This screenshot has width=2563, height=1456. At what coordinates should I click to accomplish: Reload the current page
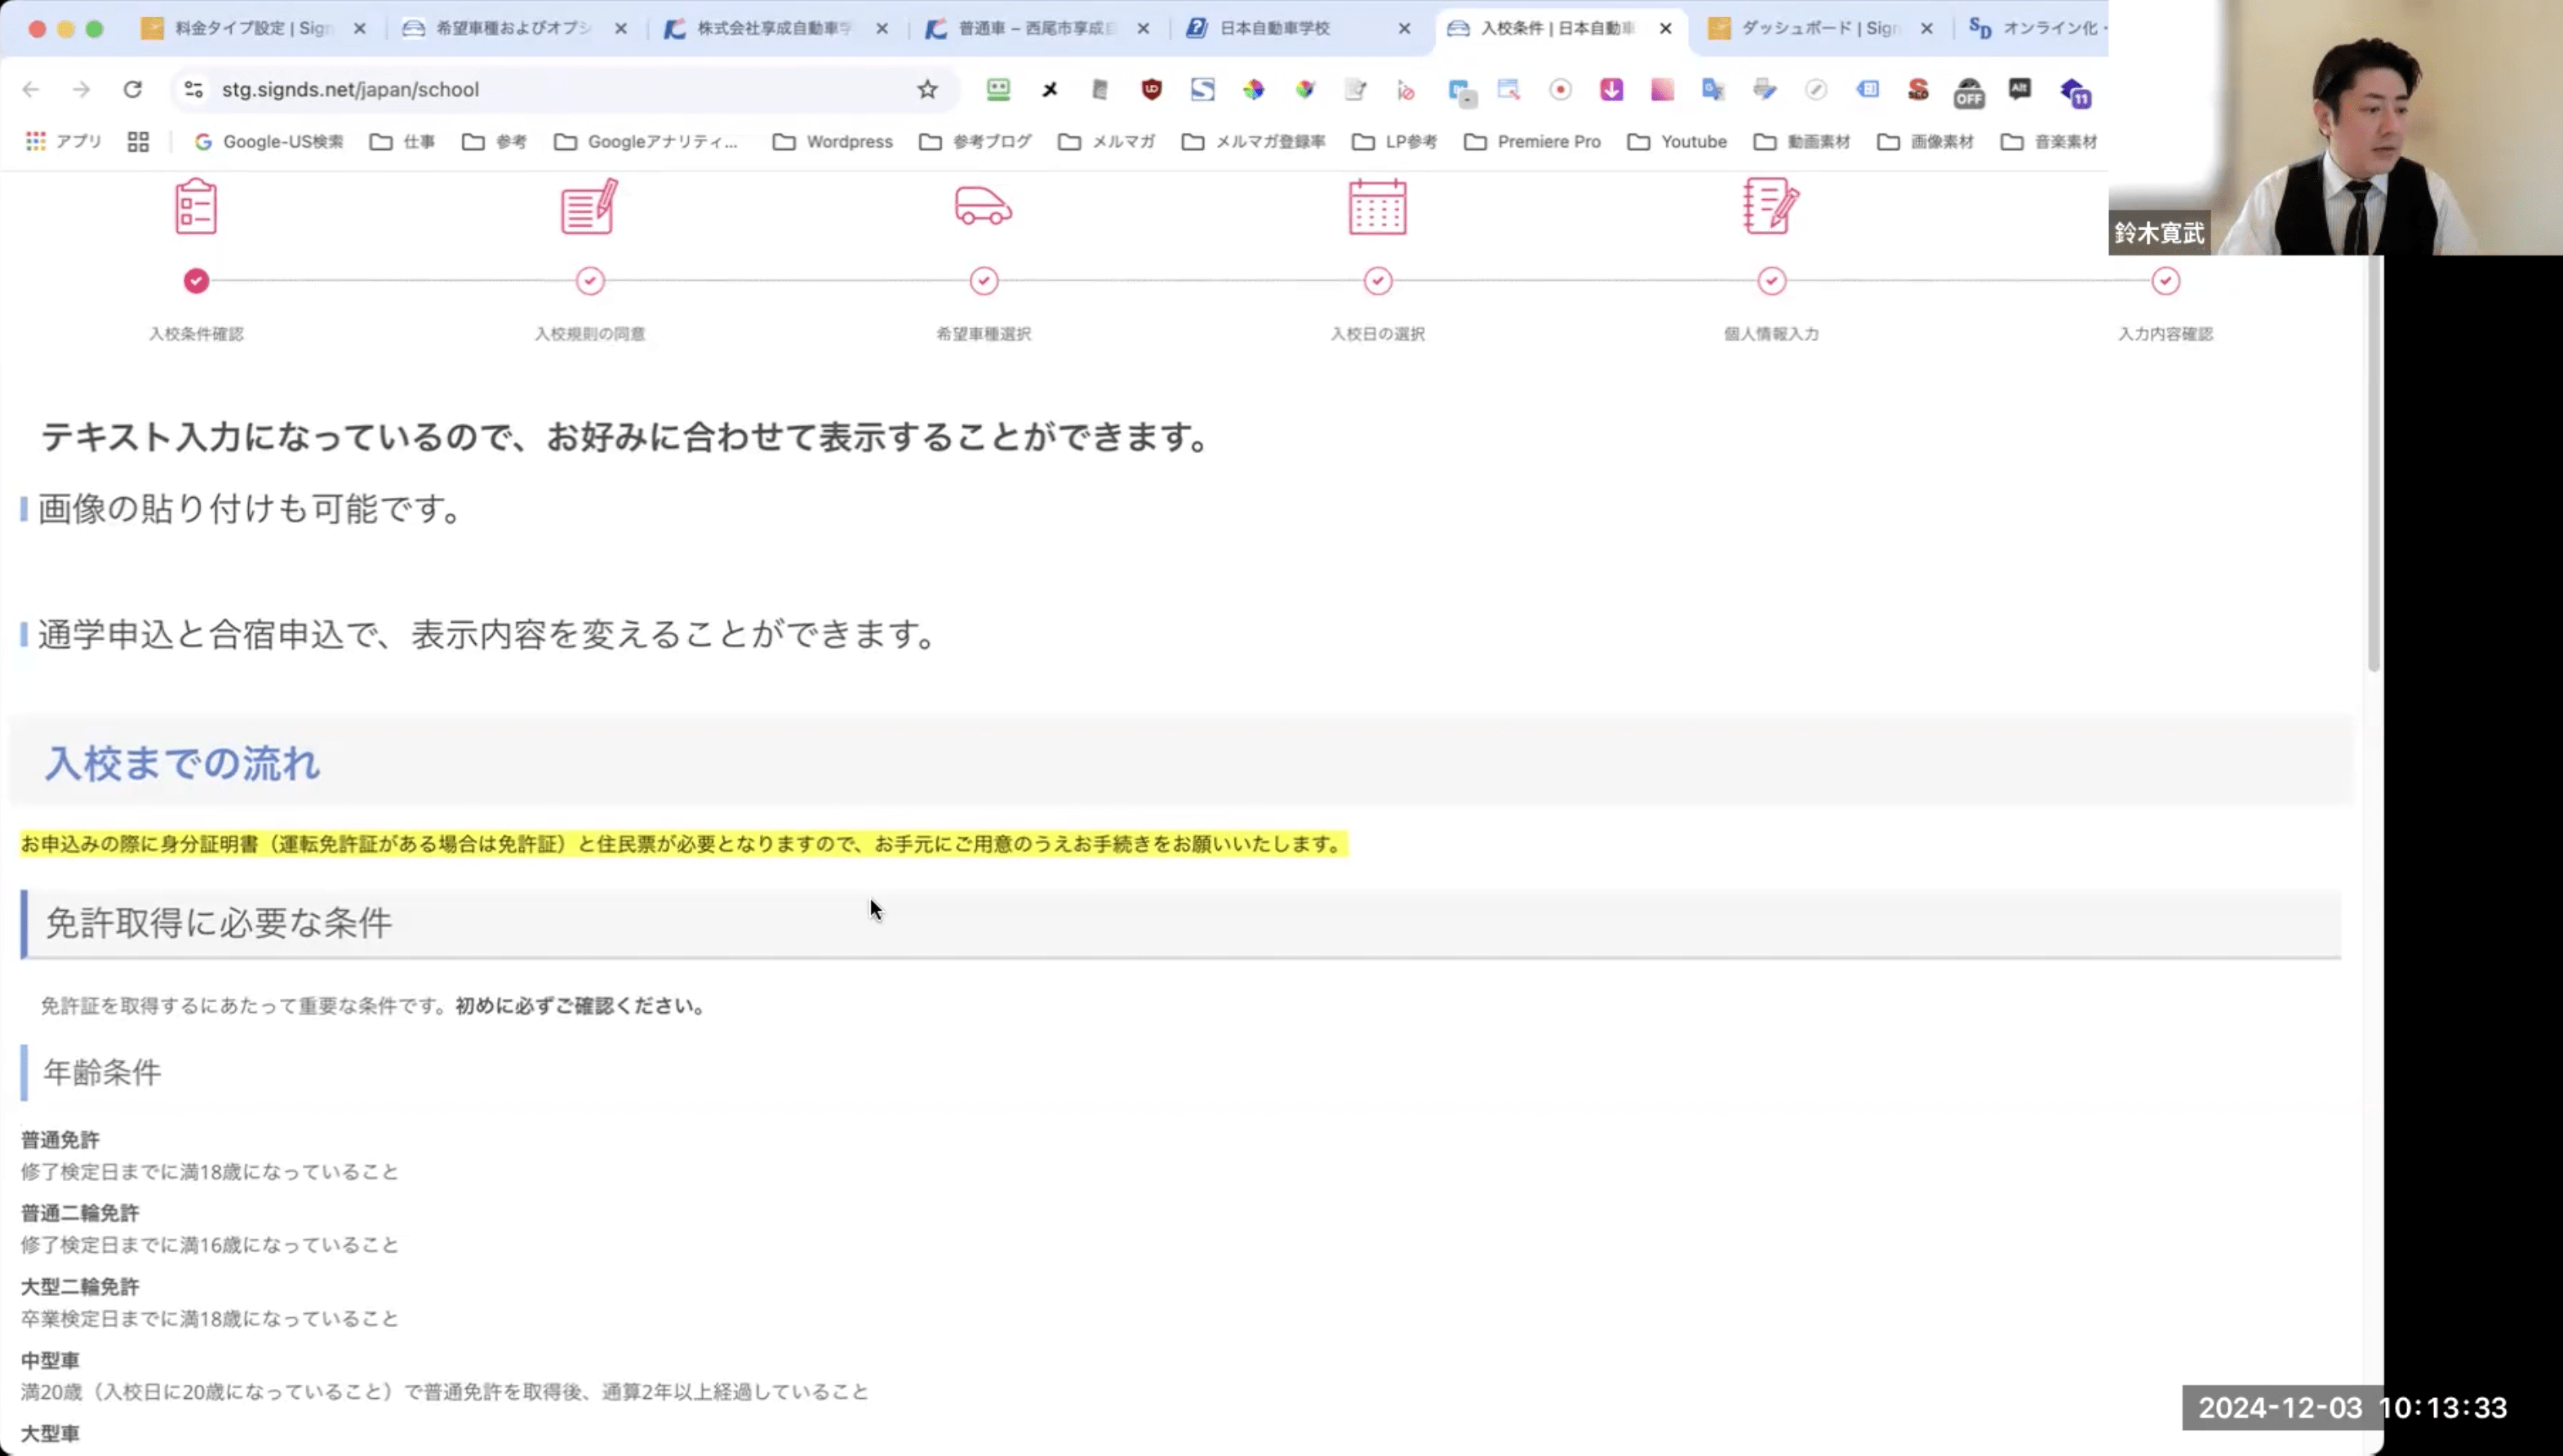click(x=132, y=90)
